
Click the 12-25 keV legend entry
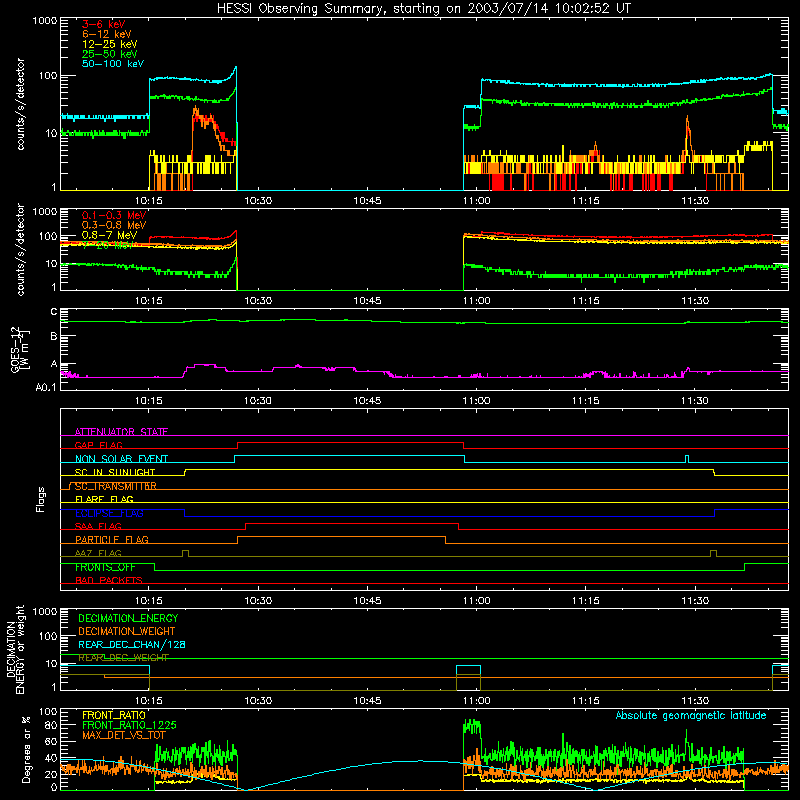110,44
